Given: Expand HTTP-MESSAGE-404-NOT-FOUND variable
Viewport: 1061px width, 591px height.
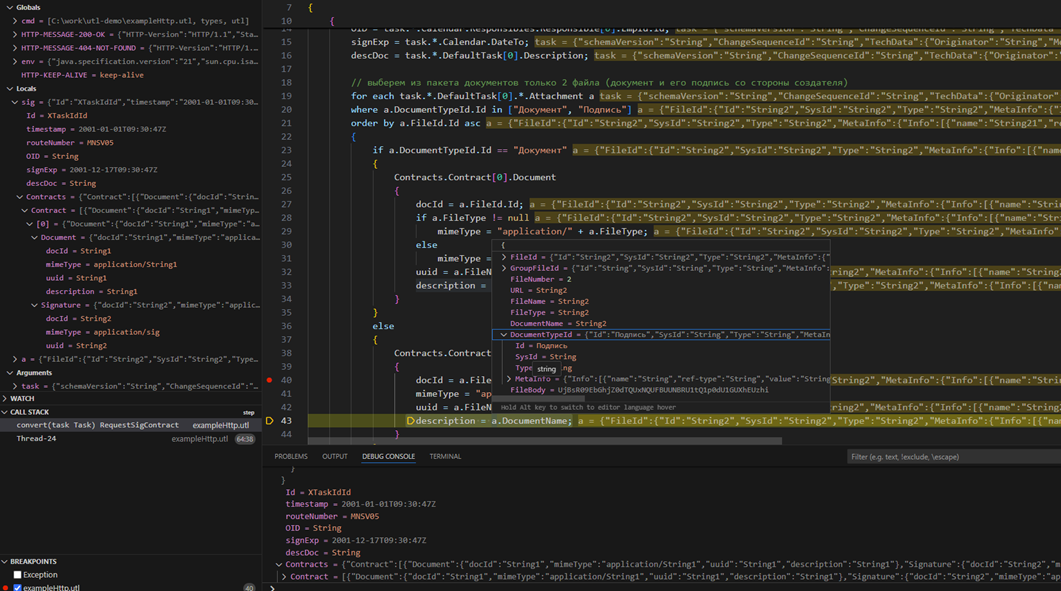Looking at the screenshot, I should [x=15, y=48].
